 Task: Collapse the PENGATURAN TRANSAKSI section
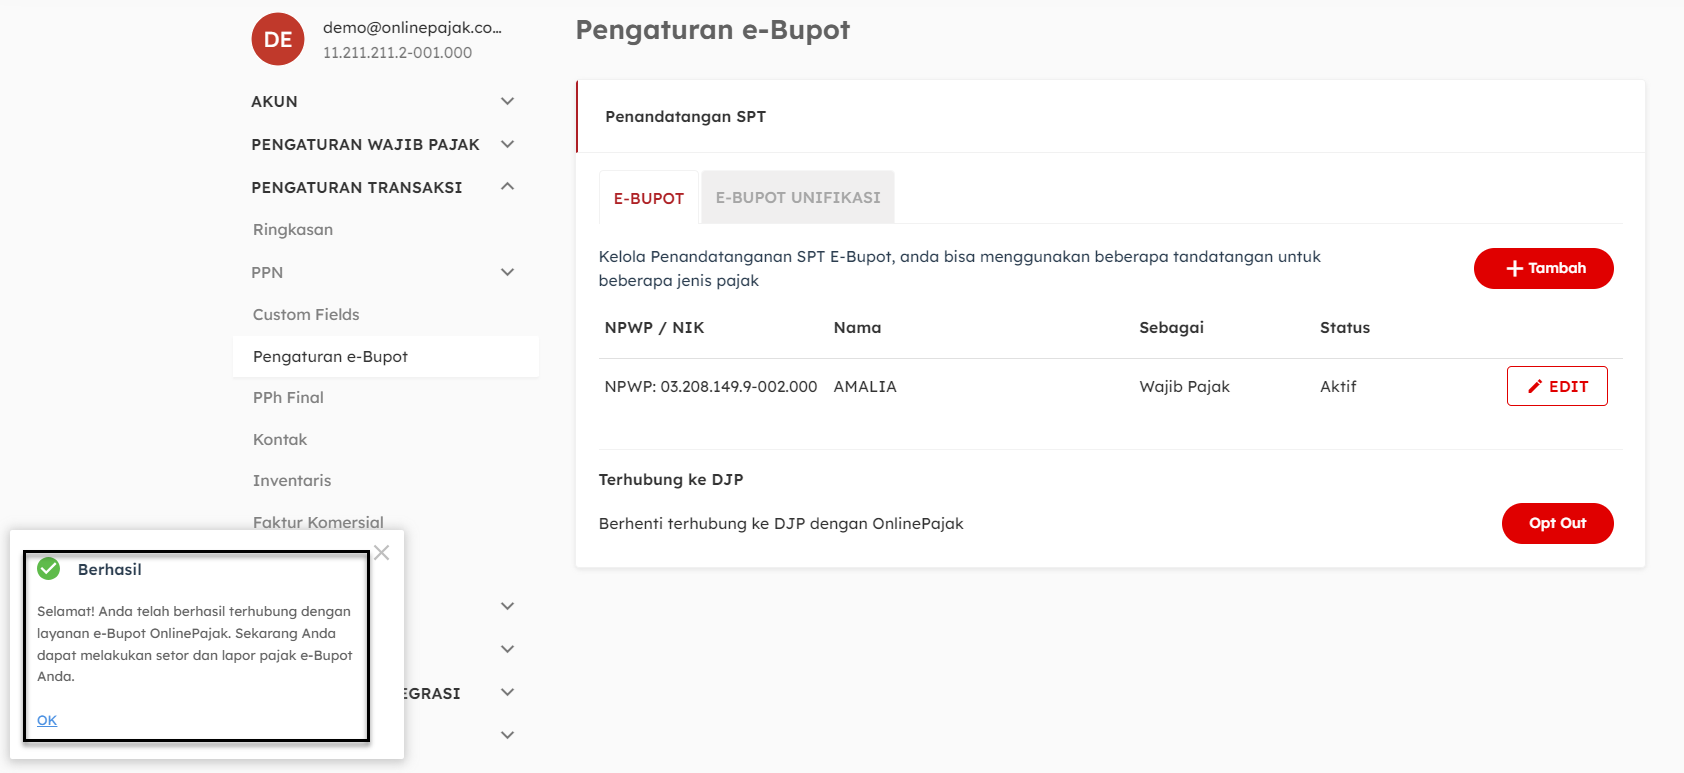pos(507,187)
